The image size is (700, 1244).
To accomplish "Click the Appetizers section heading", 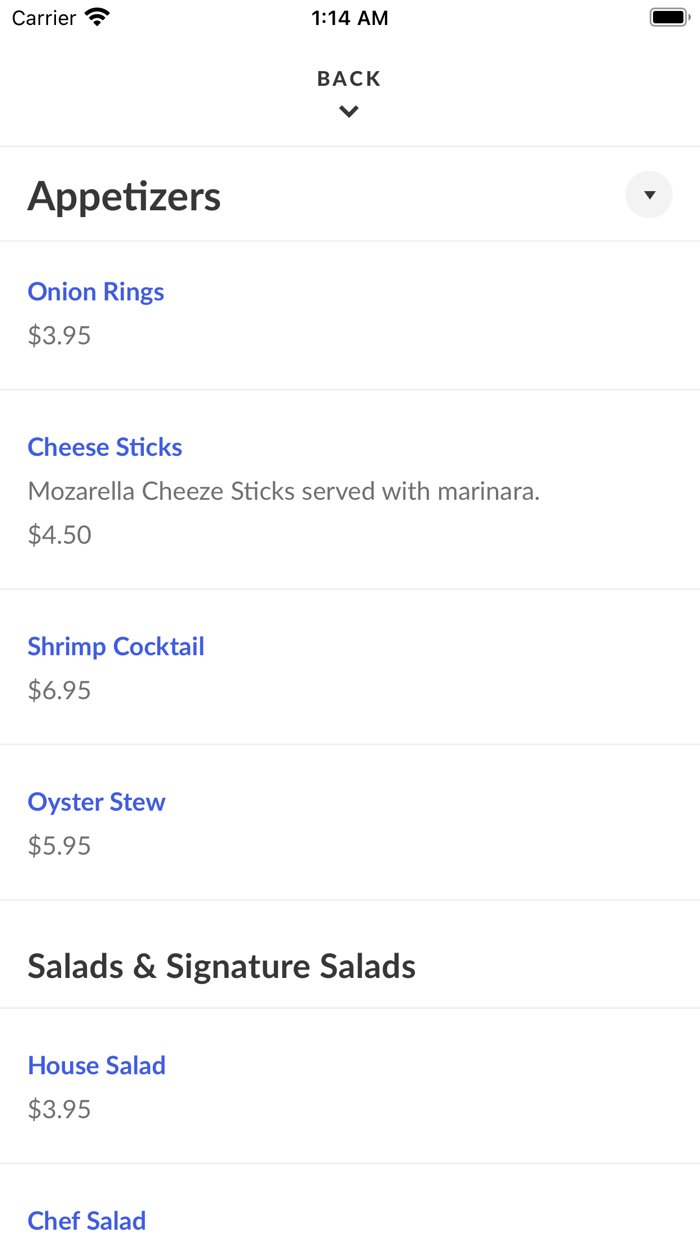I will 124,196.
